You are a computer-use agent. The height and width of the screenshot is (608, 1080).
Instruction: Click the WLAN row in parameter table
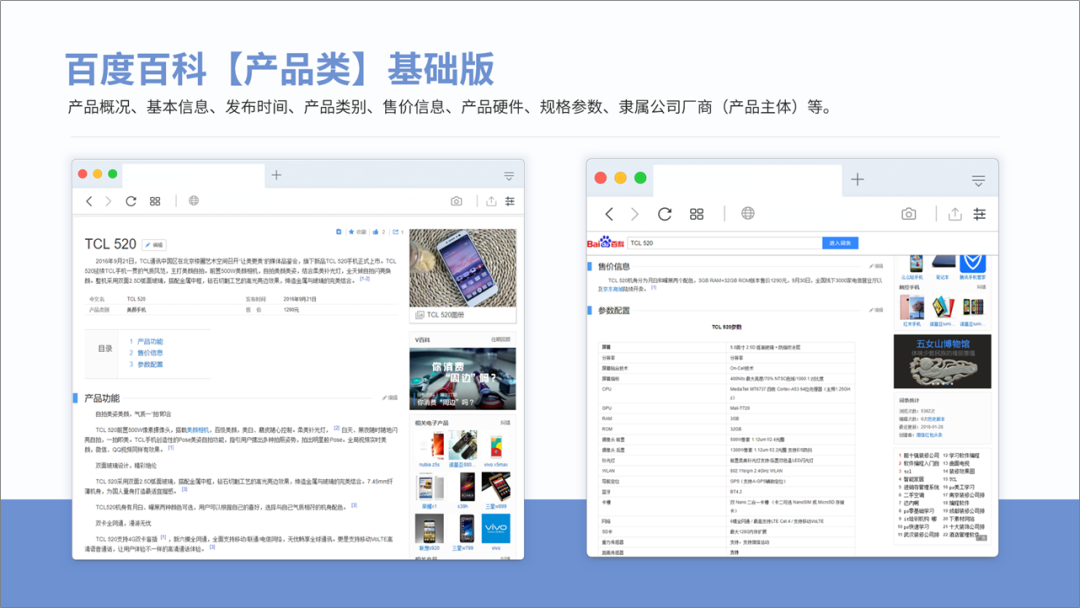tap(727, 471)
